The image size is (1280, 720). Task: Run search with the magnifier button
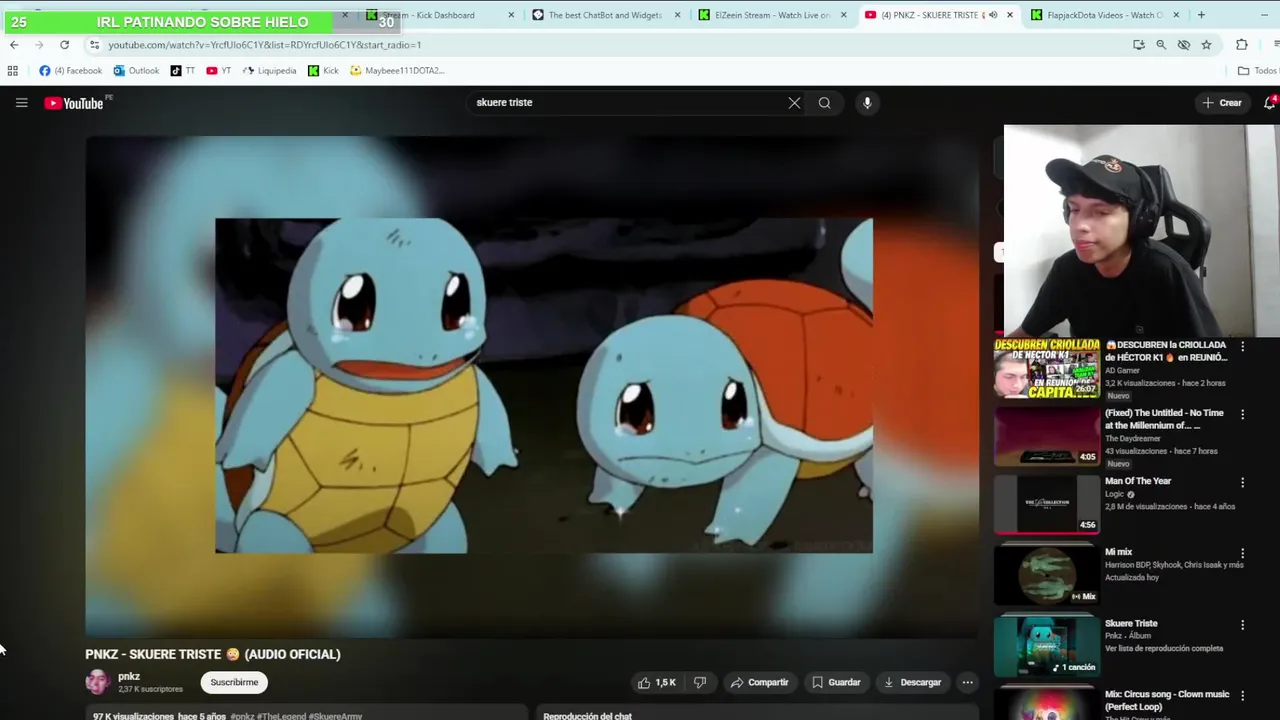824,102
